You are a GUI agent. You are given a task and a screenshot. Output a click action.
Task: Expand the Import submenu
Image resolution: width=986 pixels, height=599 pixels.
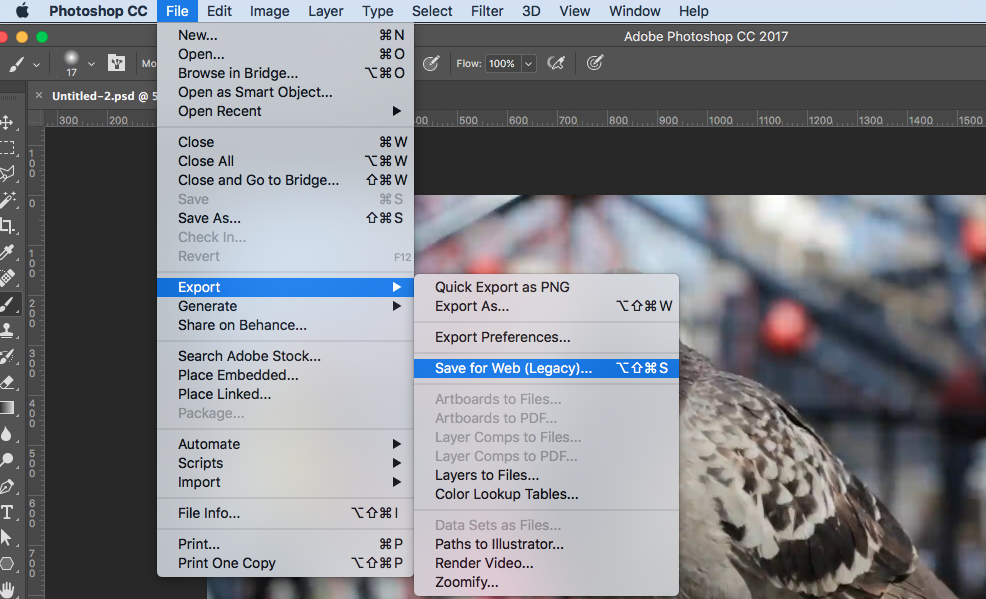[285, 482]
